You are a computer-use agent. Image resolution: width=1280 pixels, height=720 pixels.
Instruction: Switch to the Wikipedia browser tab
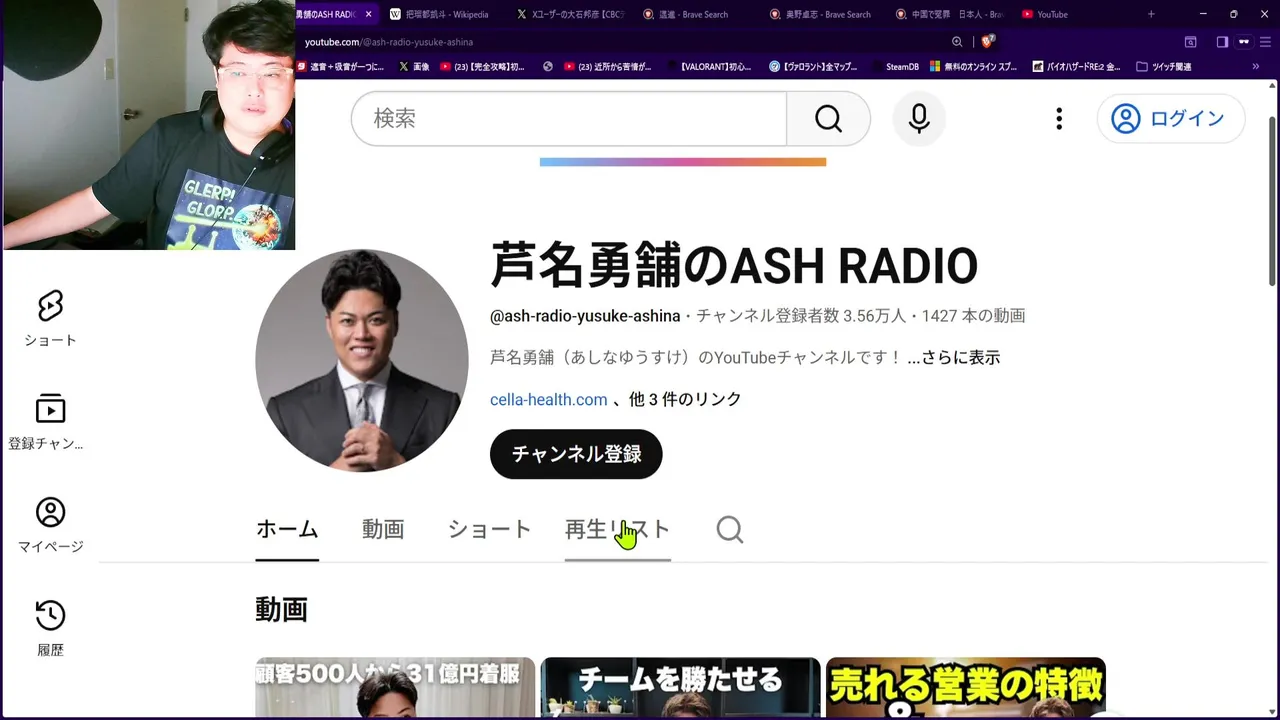[440, 14]
